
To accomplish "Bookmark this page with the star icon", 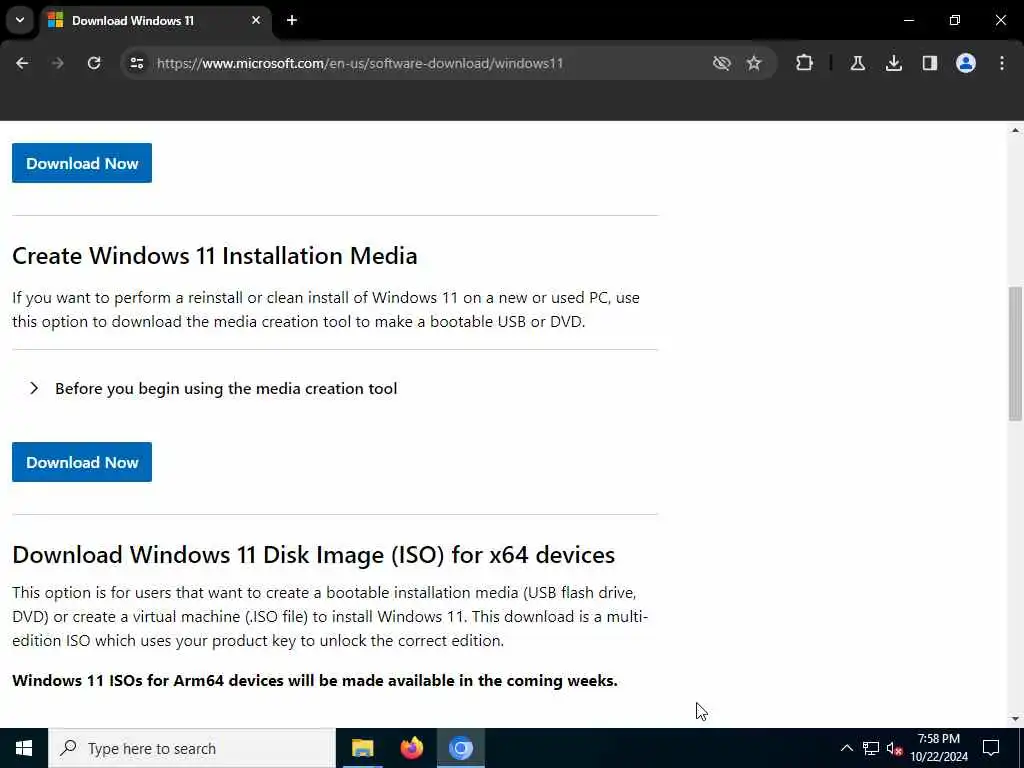I will [x=754, y=63].
